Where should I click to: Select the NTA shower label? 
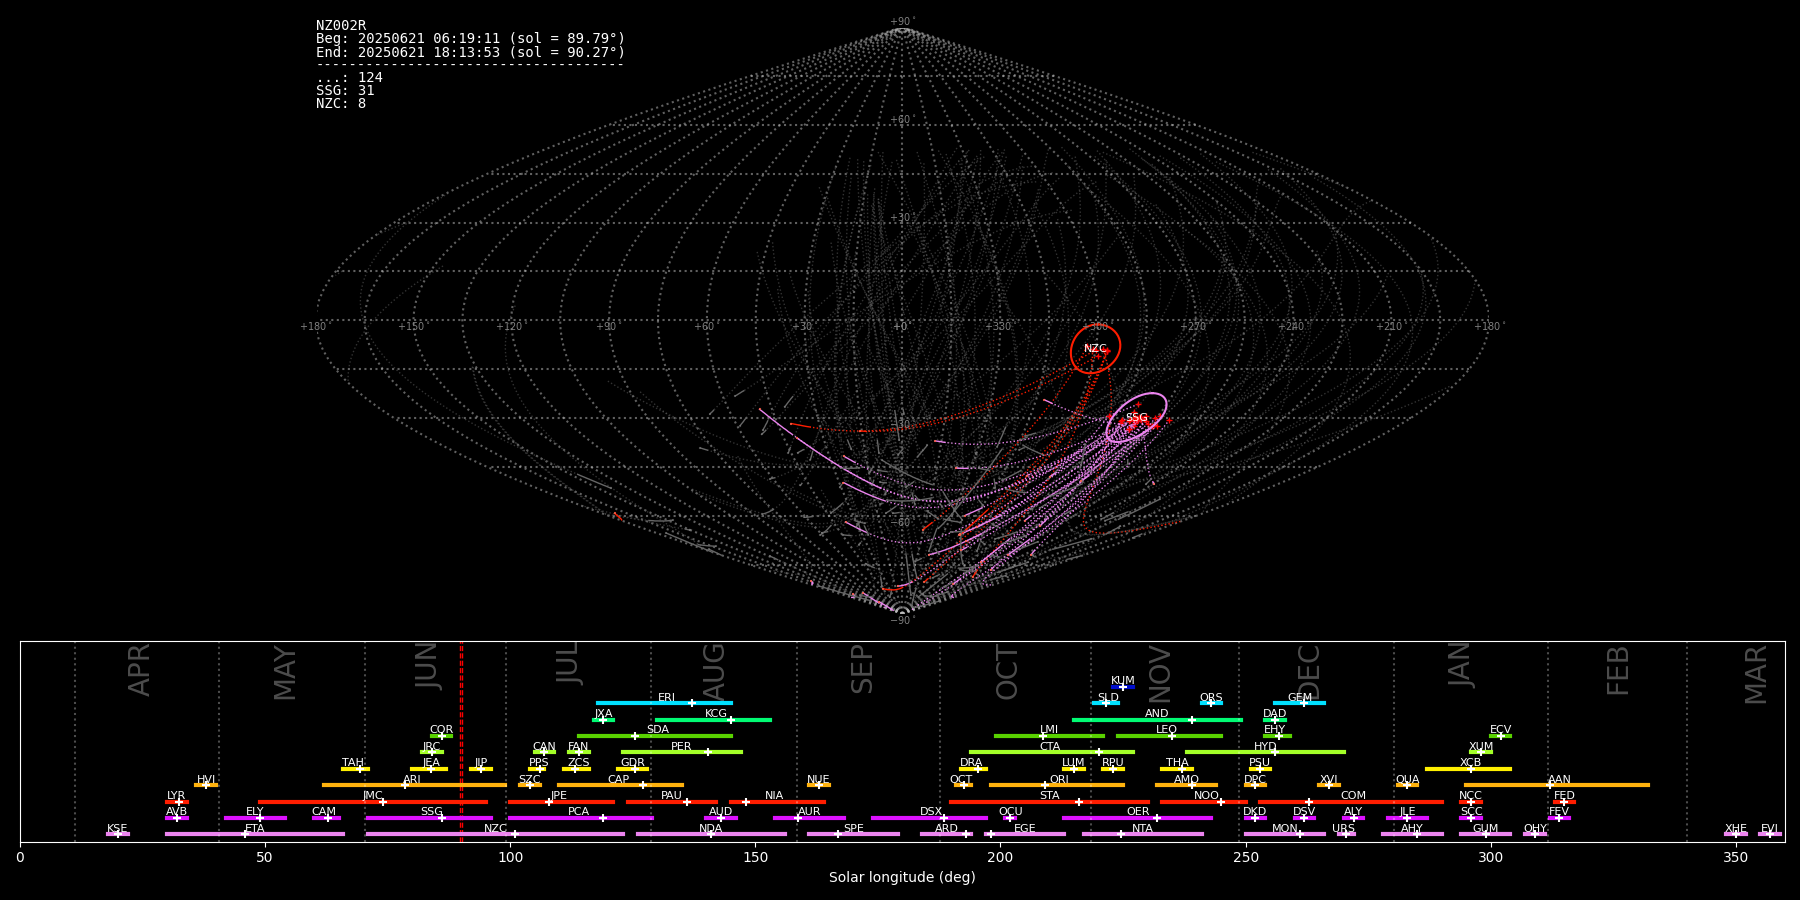(x=1142, y=829)
